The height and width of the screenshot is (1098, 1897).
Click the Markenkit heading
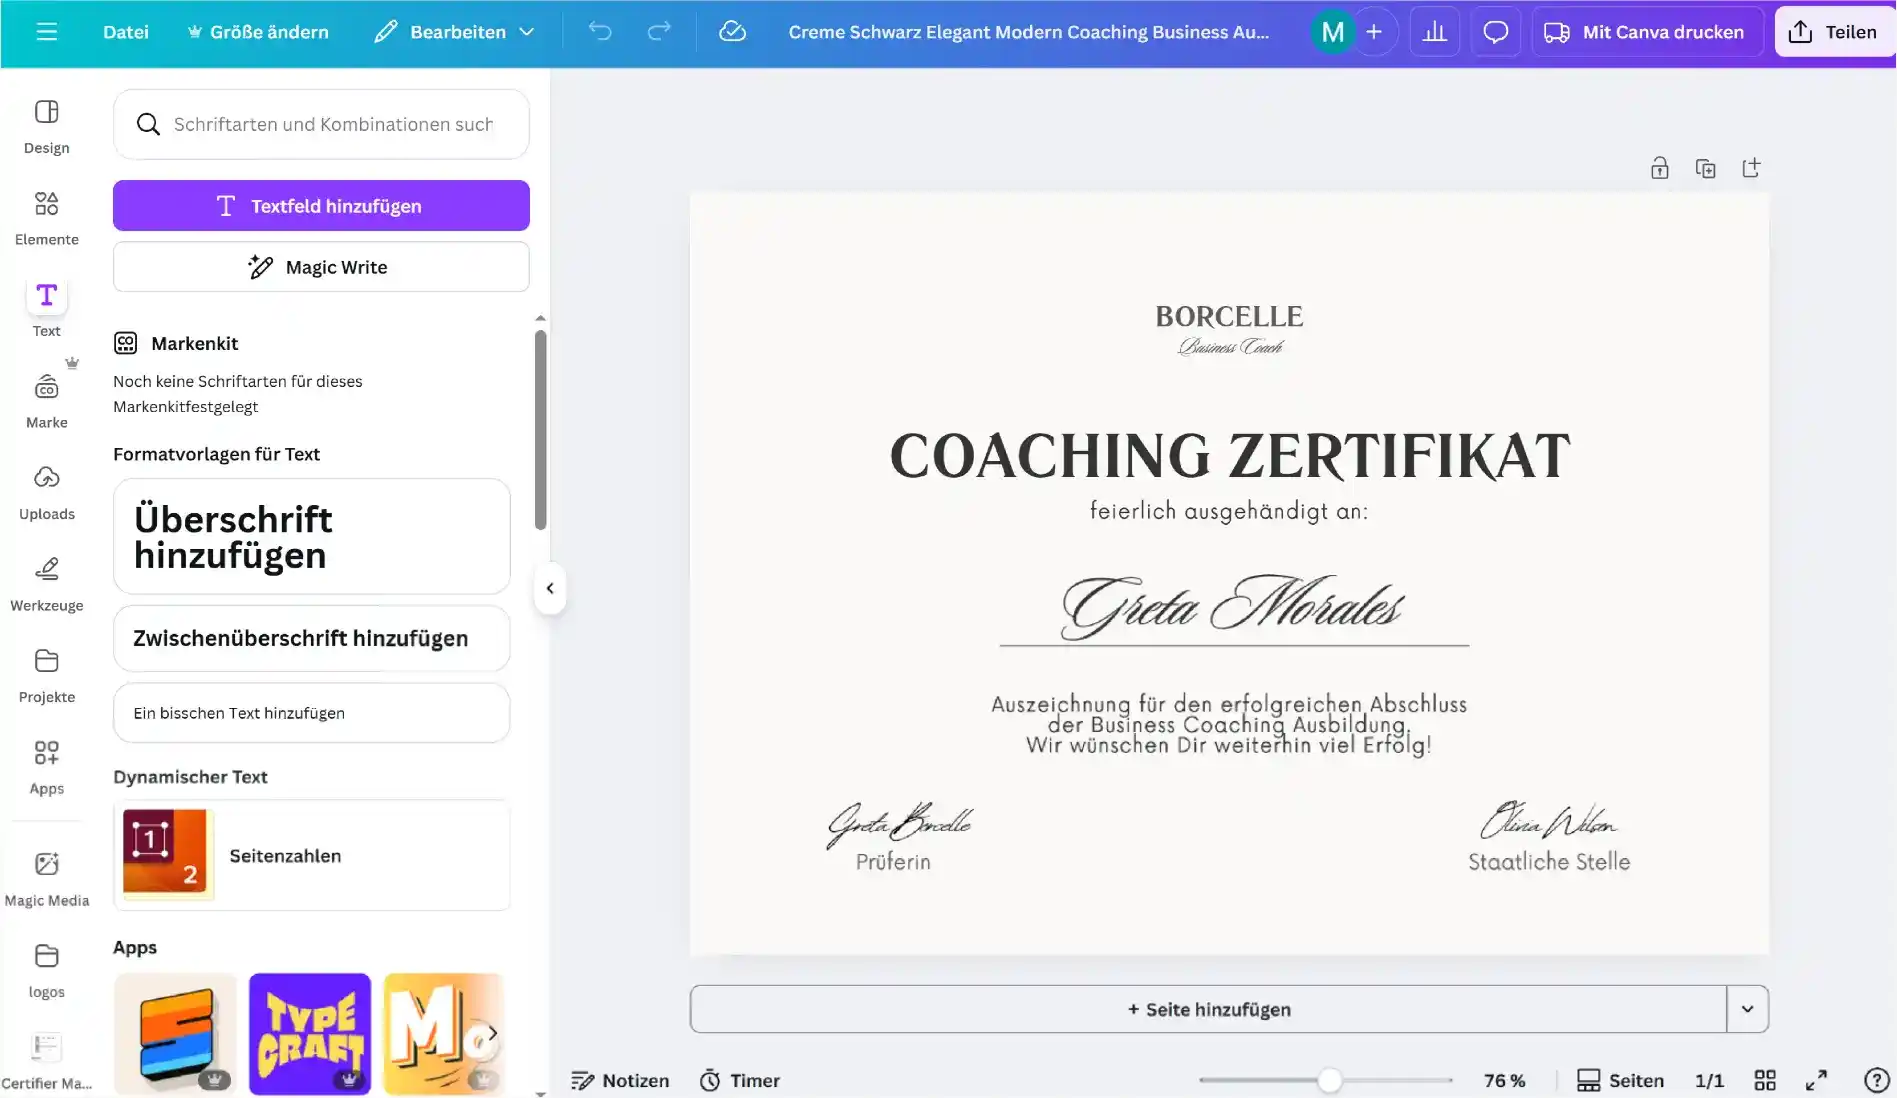tap(195, 343)
